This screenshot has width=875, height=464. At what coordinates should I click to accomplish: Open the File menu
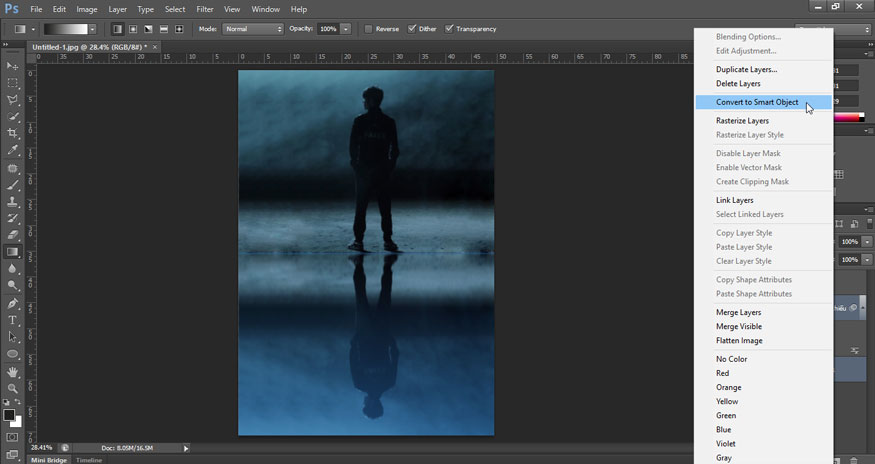click(x=36, y=9)
